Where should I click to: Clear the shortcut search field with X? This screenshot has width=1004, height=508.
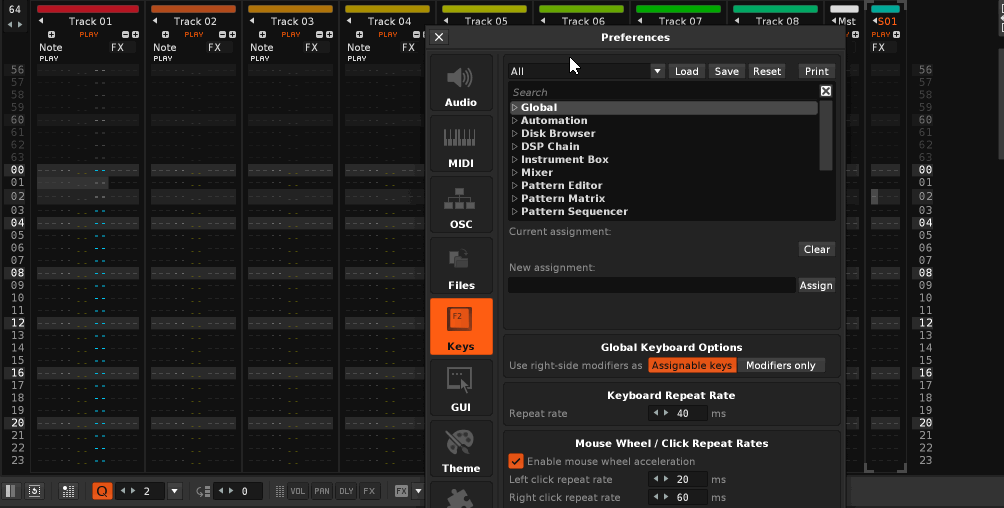point(826,91)
